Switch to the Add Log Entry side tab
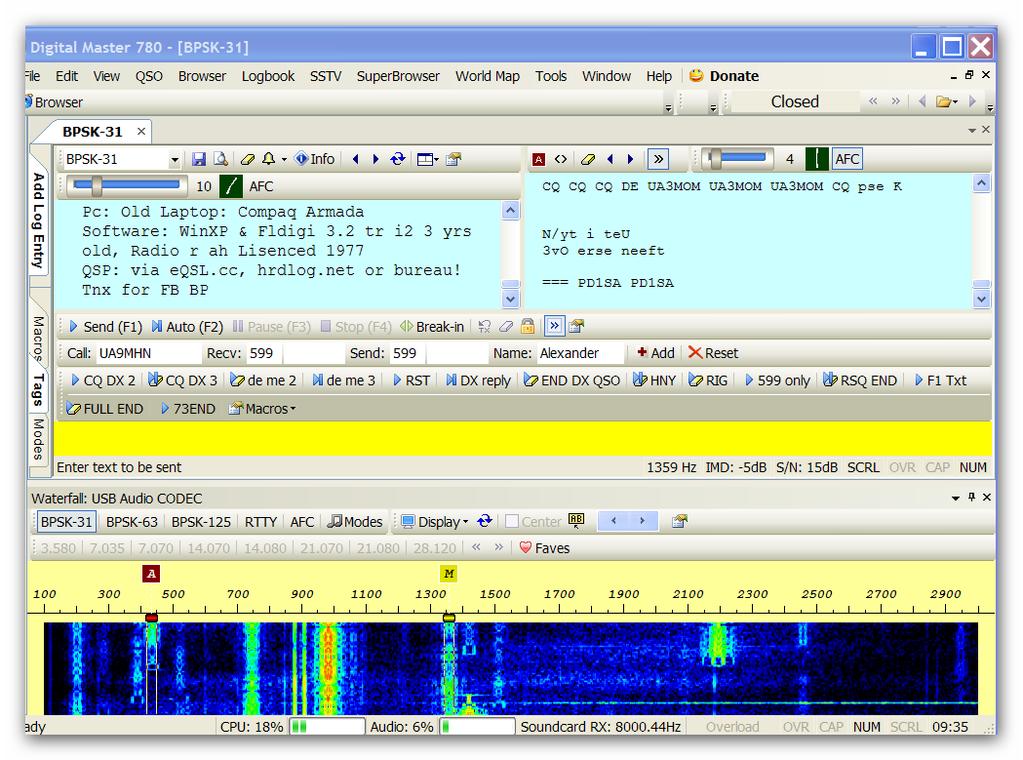1023x760 pixels. tap(39, 220)
